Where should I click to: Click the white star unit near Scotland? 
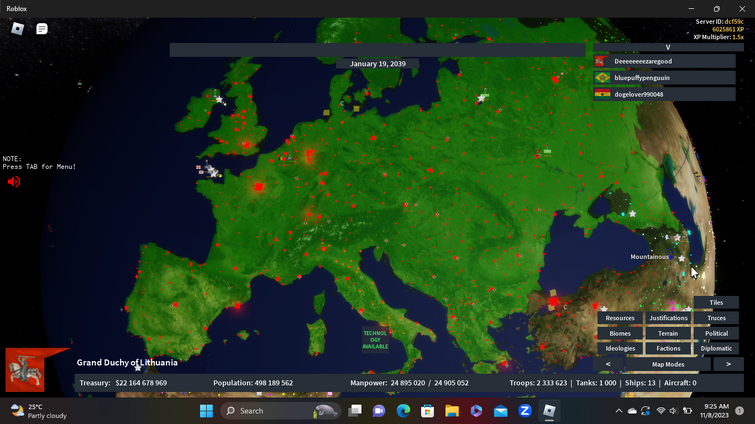(219, 100)
